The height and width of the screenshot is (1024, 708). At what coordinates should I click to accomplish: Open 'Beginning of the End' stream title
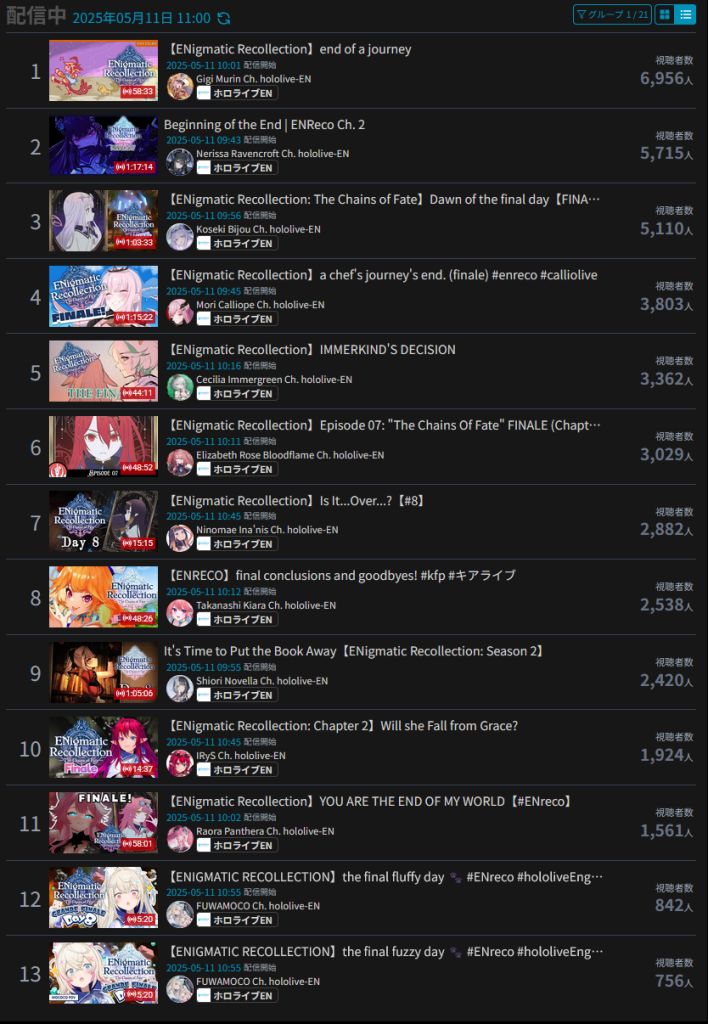265,124
